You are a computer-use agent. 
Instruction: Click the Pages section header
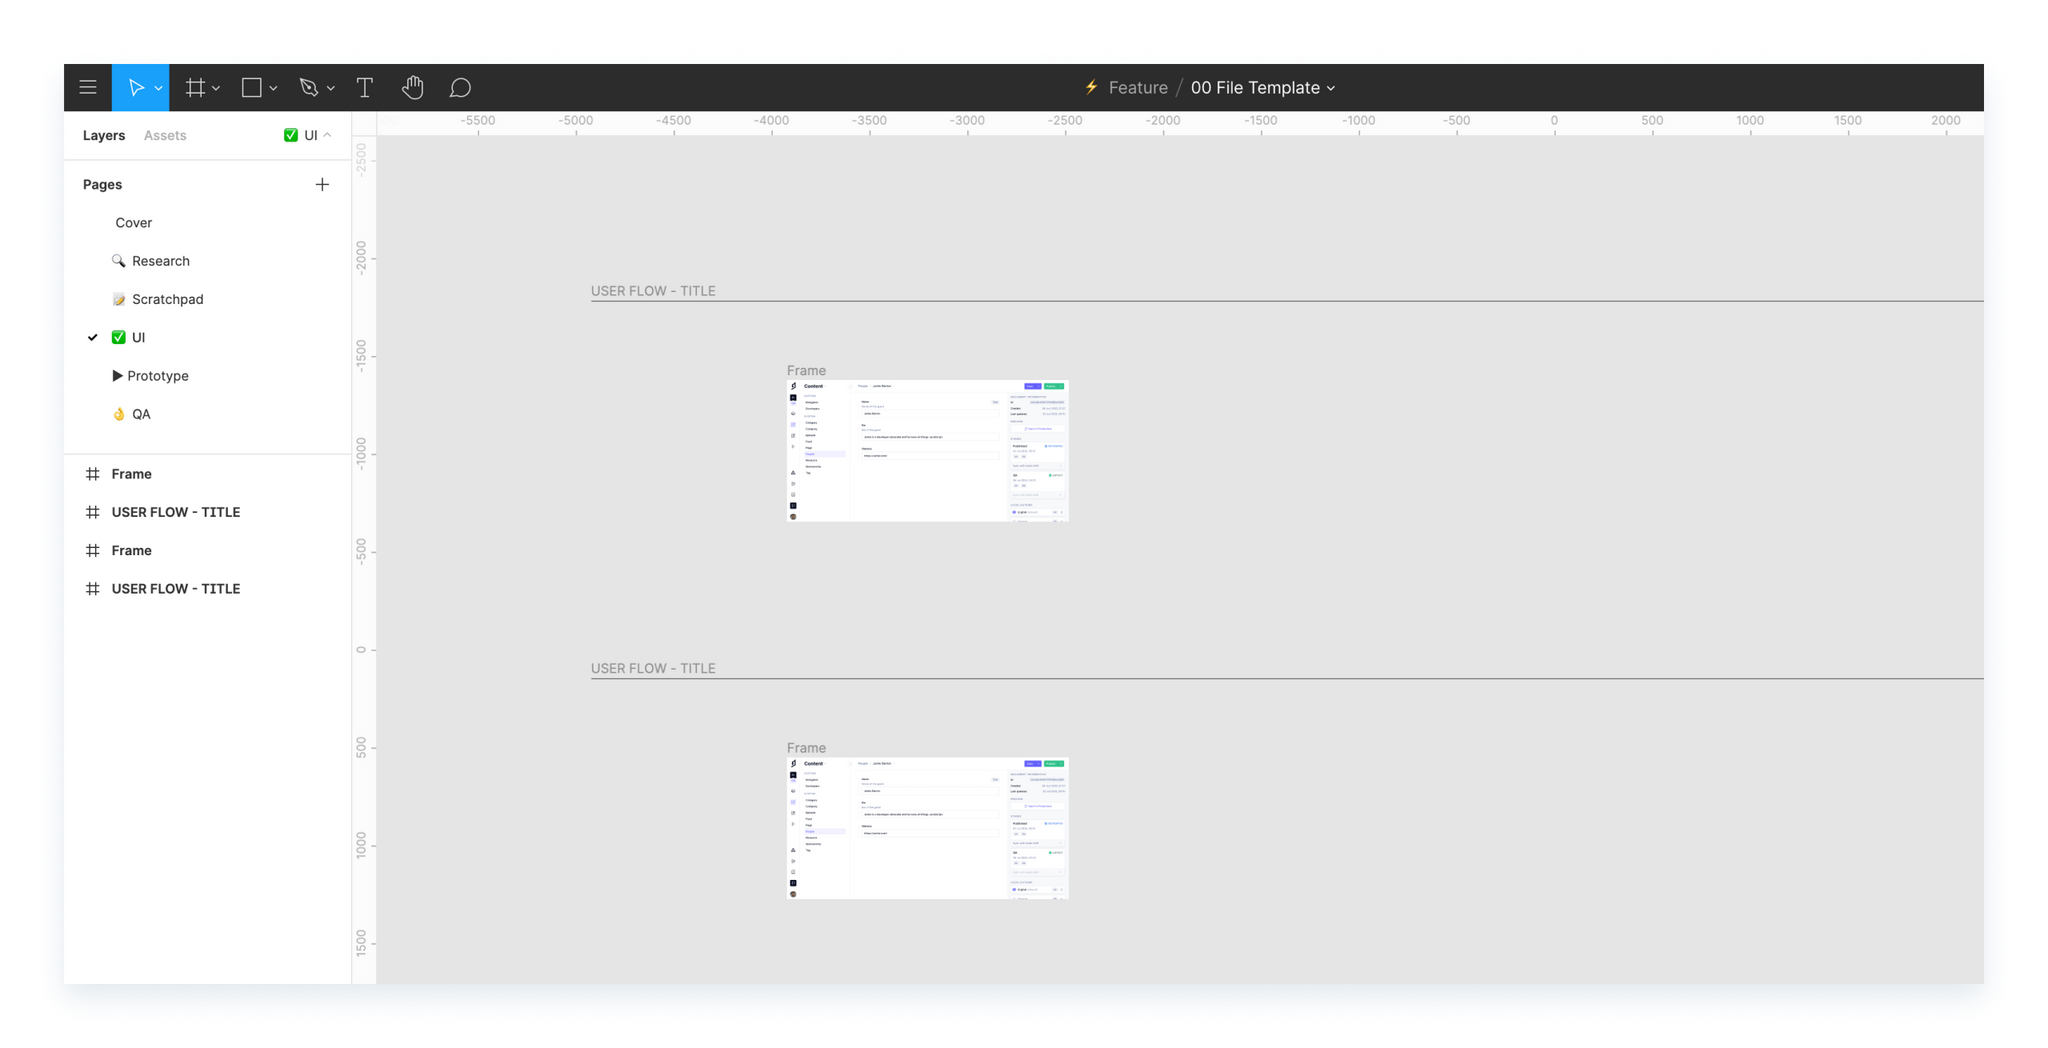click(102, 184)
